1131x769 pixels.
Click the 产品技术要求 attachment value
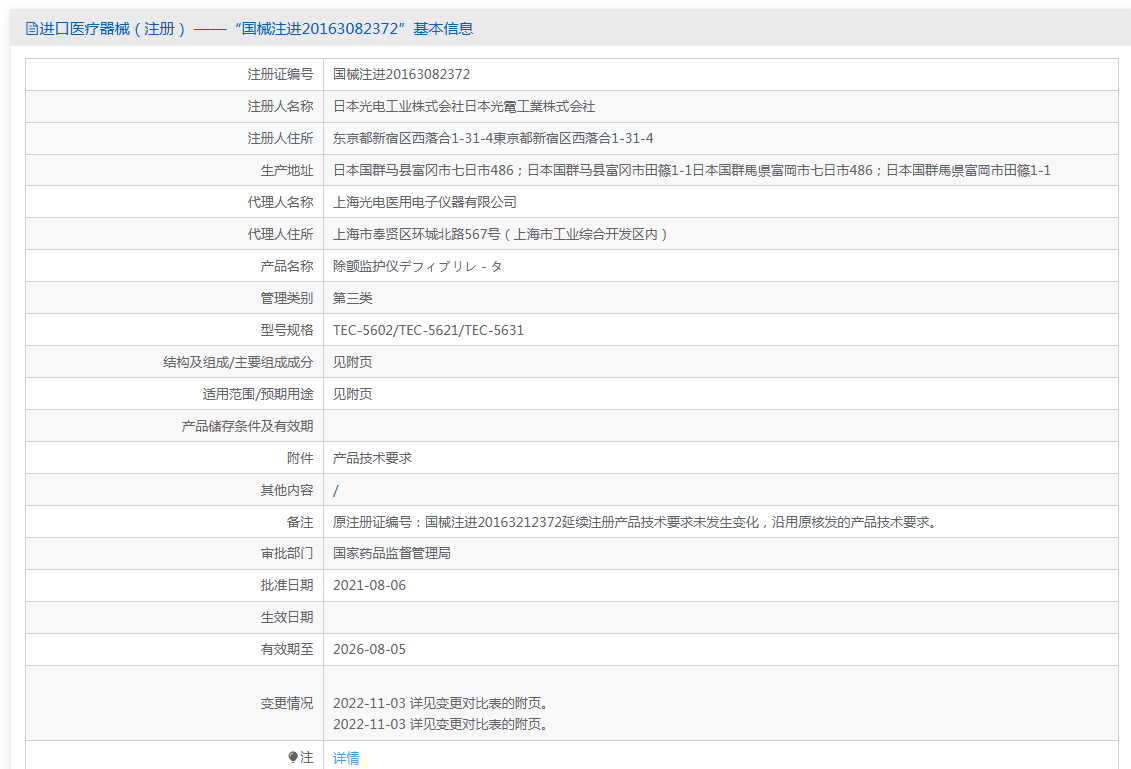pyautogui.click(x=372, y=458)
